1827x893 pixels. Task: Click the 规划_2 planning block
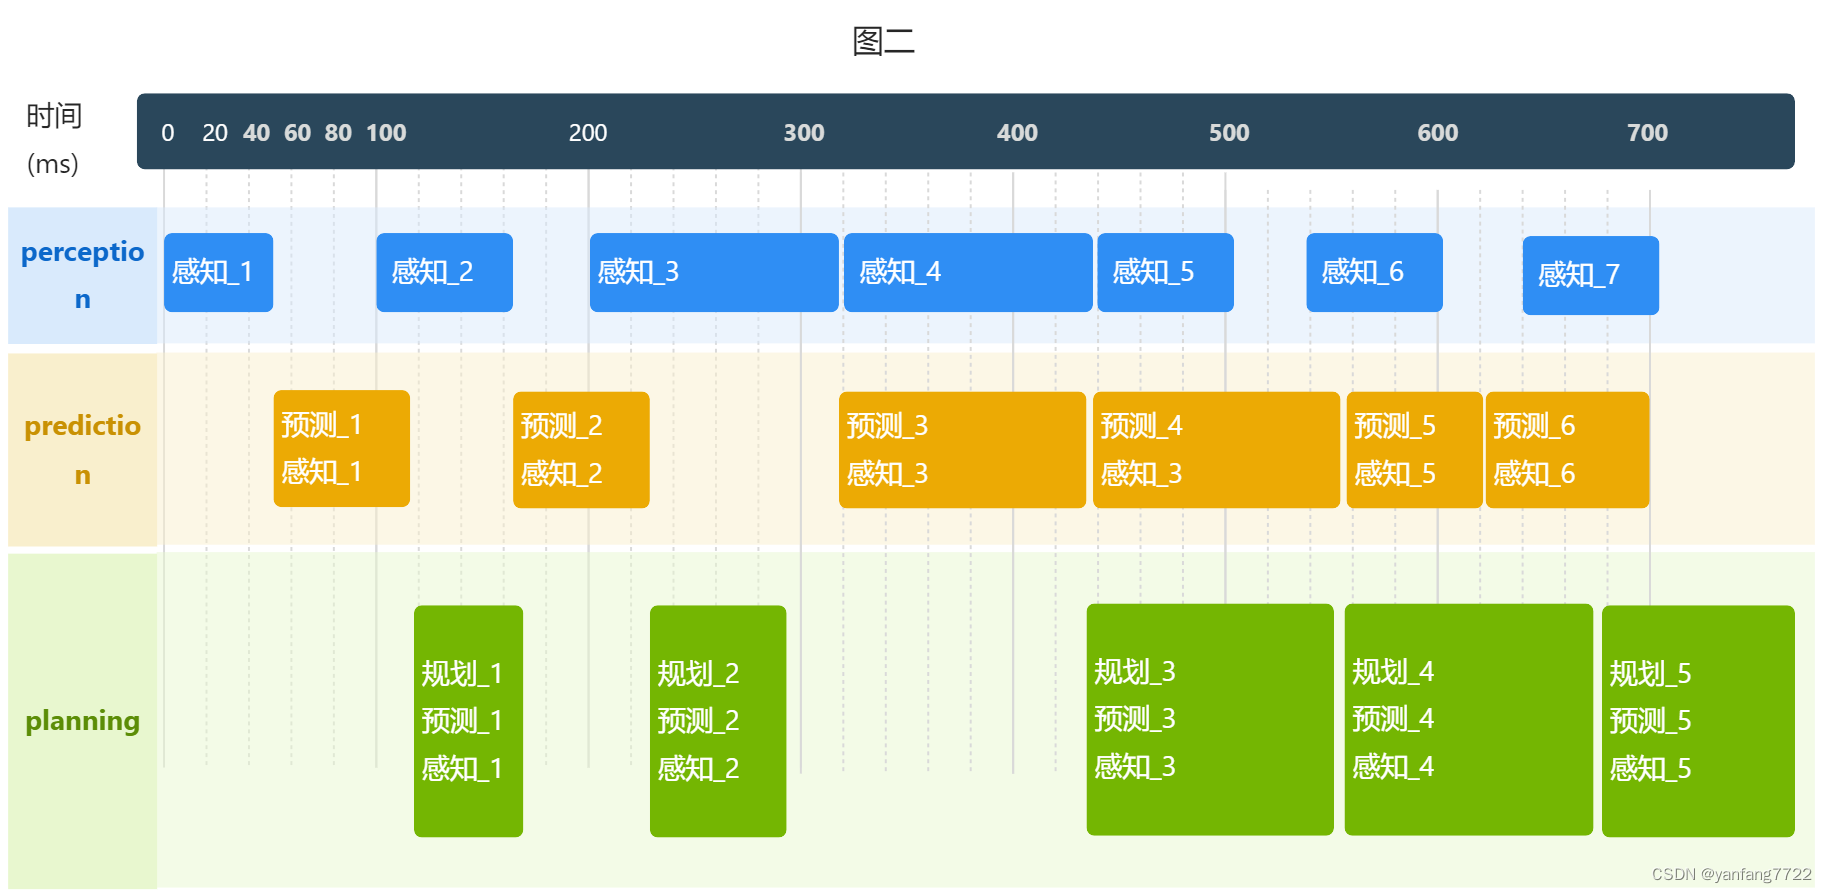pyautogui.click(x=718, y=721)
